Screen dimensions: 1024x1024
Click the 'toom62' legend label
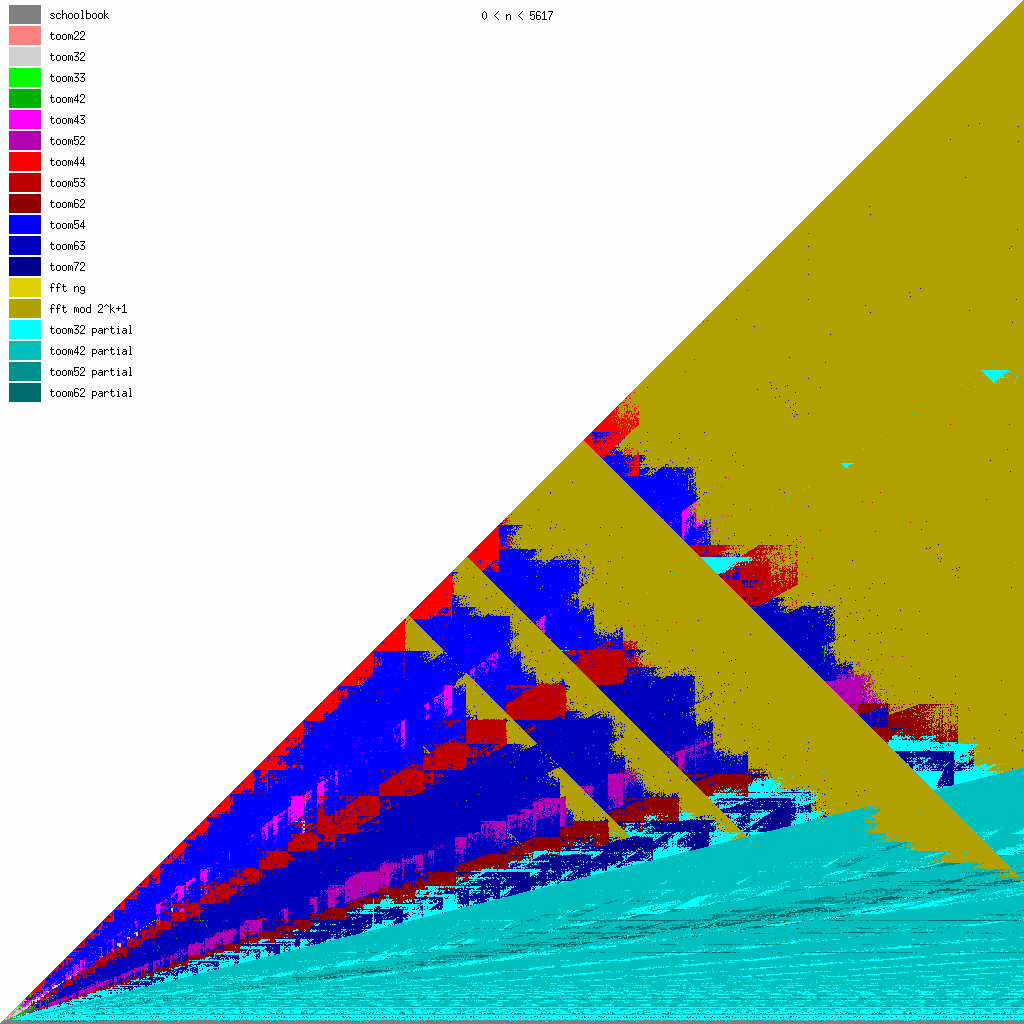pos(67,204)
